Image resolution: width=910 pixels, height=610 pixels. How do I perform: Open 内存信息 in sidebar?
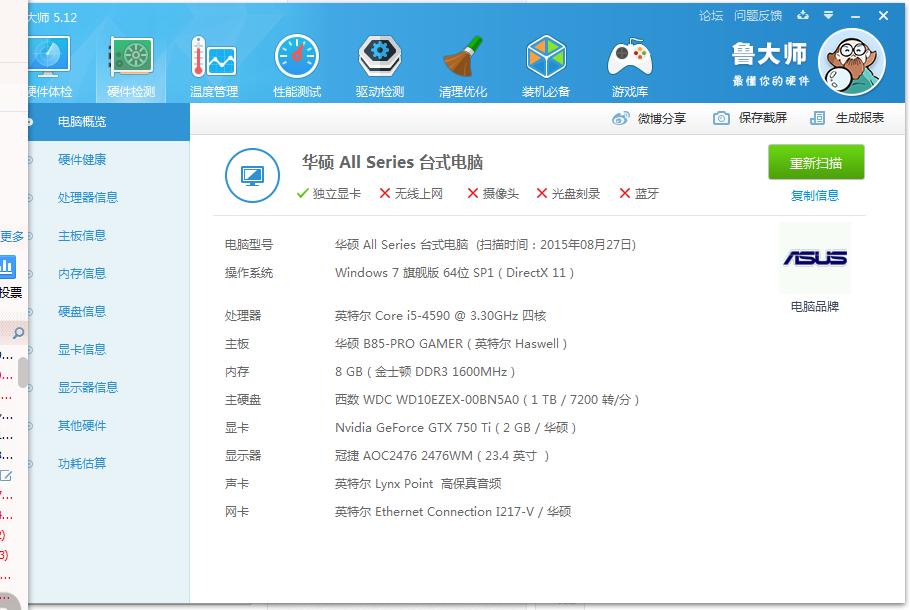tap(82, 273)
